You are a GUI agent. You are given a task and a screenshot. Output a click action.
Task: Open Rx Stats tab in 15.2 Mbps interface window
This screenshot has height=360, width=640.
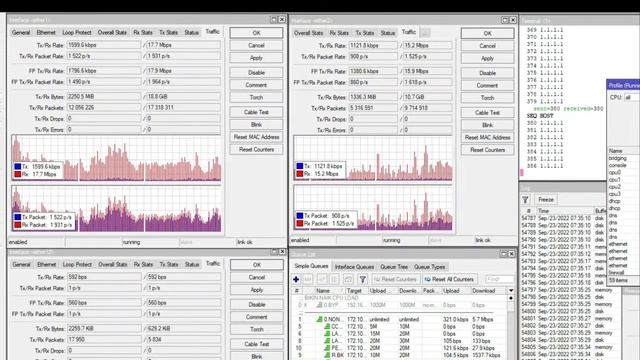[339, 33]
